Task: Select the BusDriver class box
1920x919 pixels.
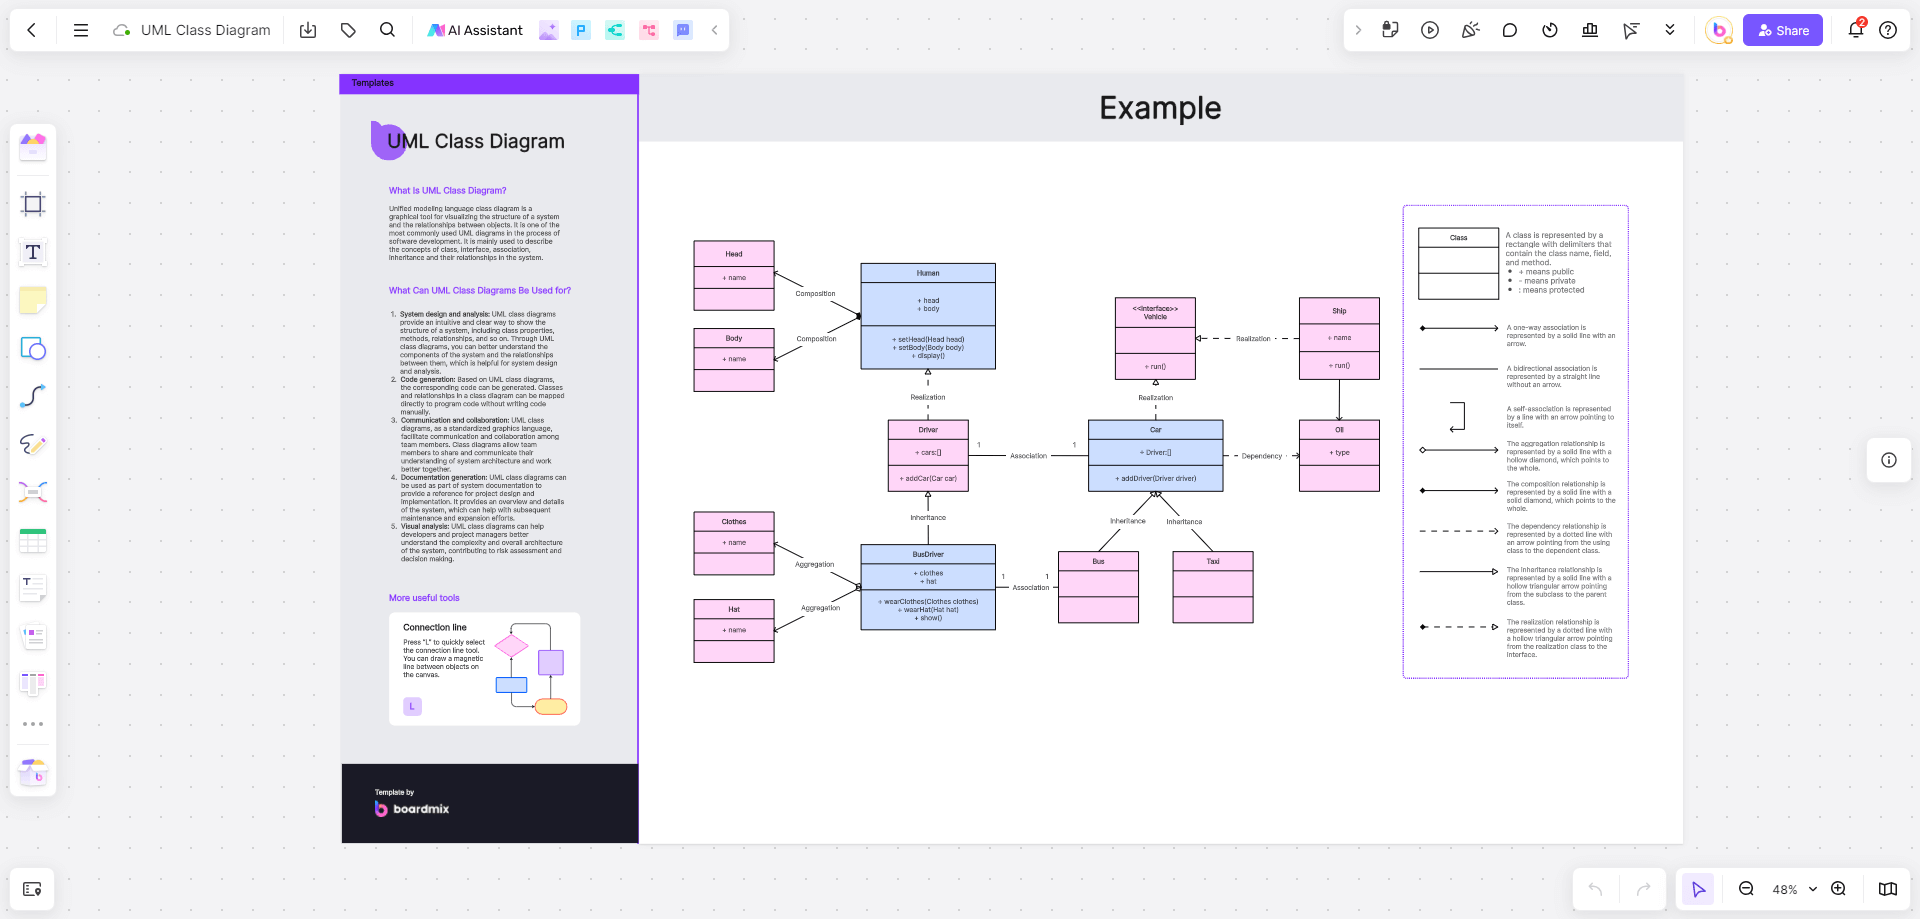Action: 928,587
